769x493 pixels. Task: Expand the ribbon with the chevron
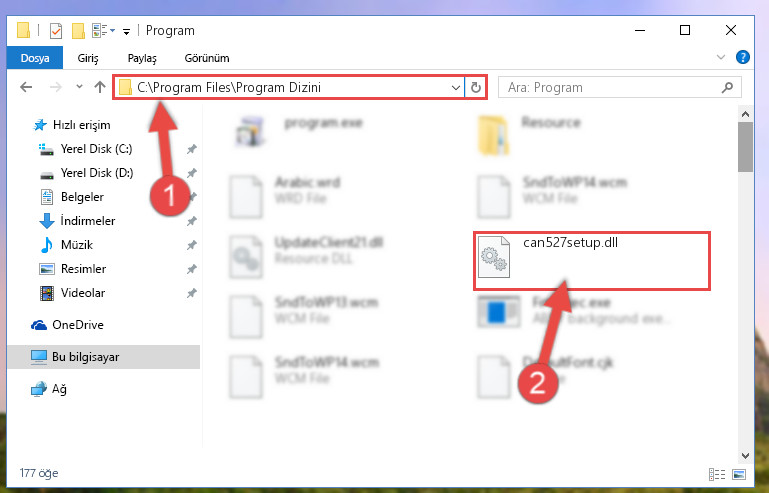point(720,57)
